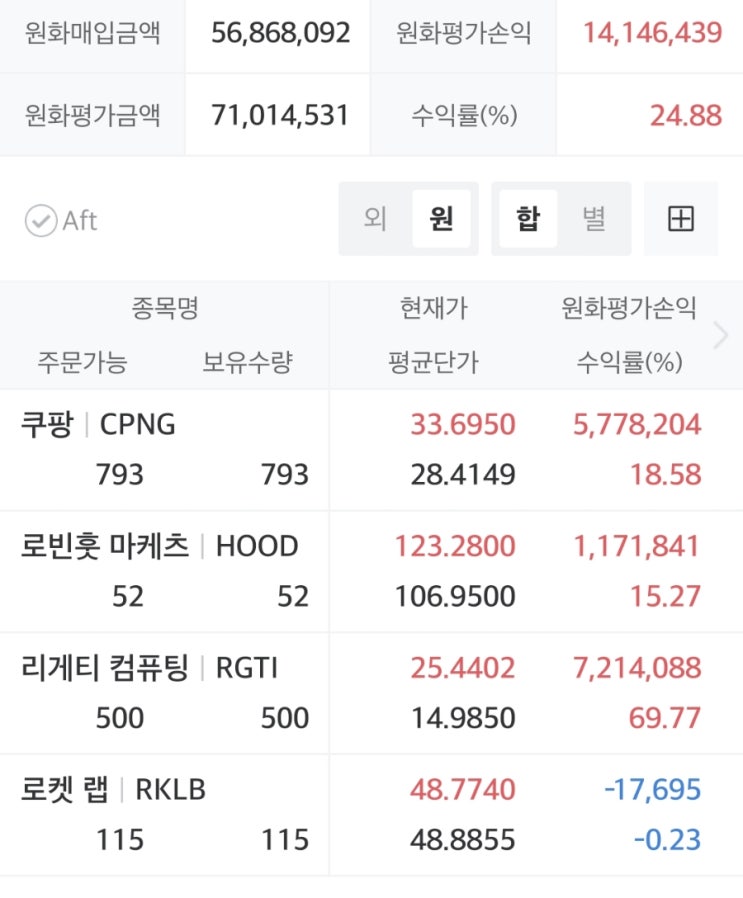Select 원화매입금액 value 56,868,092

(281, 33)
